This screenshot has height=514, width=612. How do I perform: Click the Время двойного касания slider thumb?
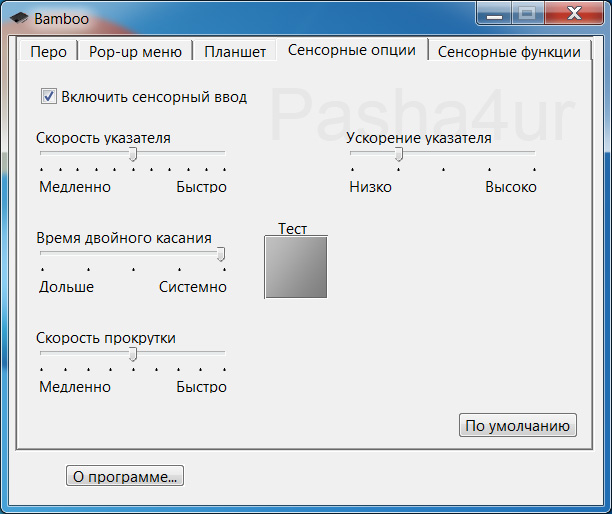click(221, 254)
